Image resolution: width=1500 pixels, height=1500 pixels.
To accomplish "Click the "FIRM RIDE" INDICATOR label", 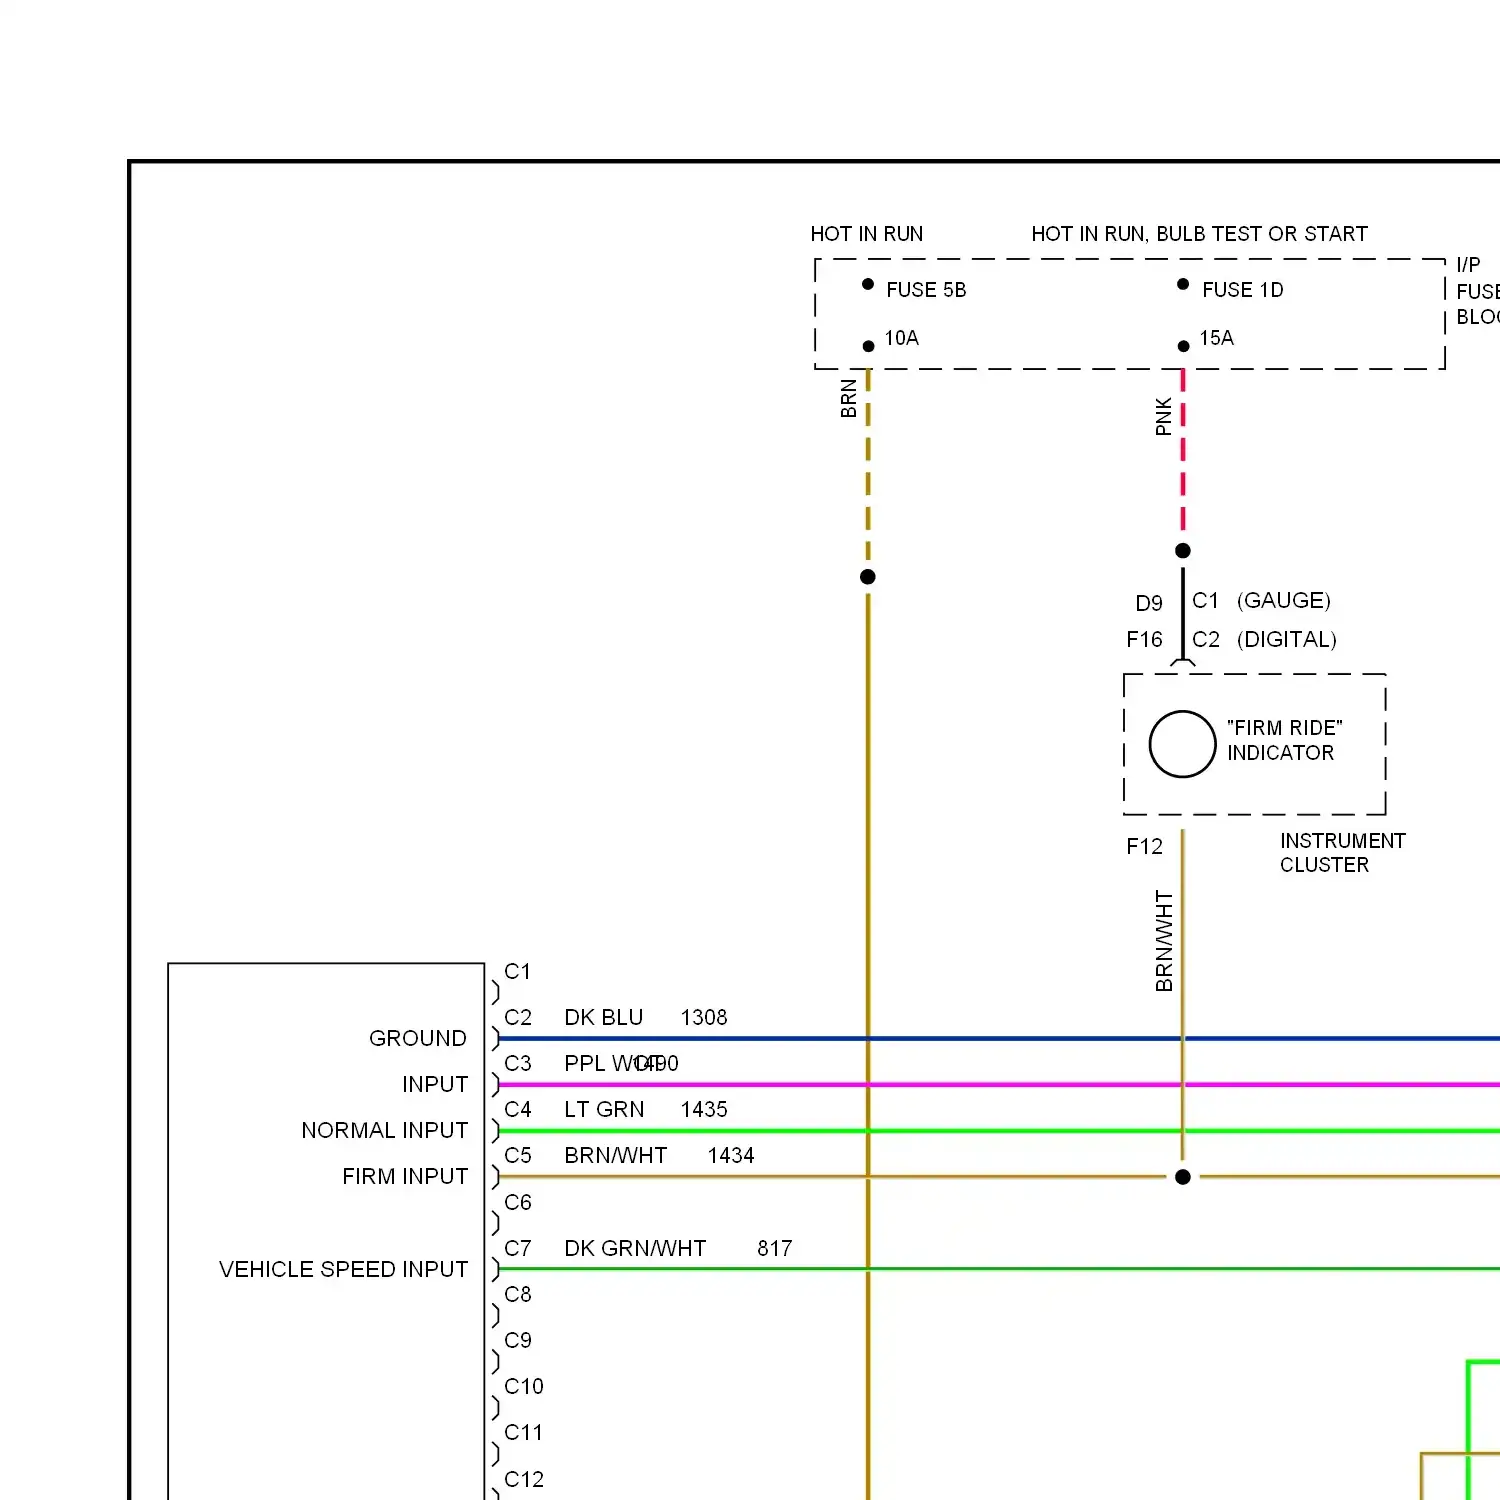I will pos(1284,740).
